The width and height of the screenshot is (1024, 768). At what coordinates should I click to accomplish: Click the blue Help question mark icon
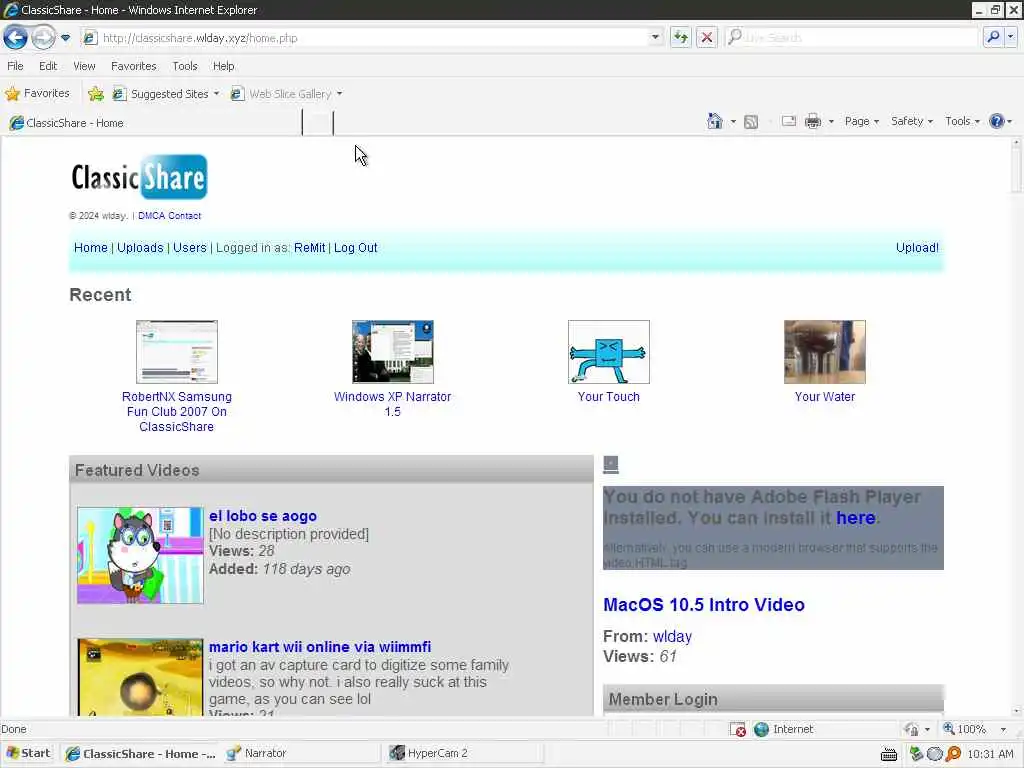tap(997, 121)
